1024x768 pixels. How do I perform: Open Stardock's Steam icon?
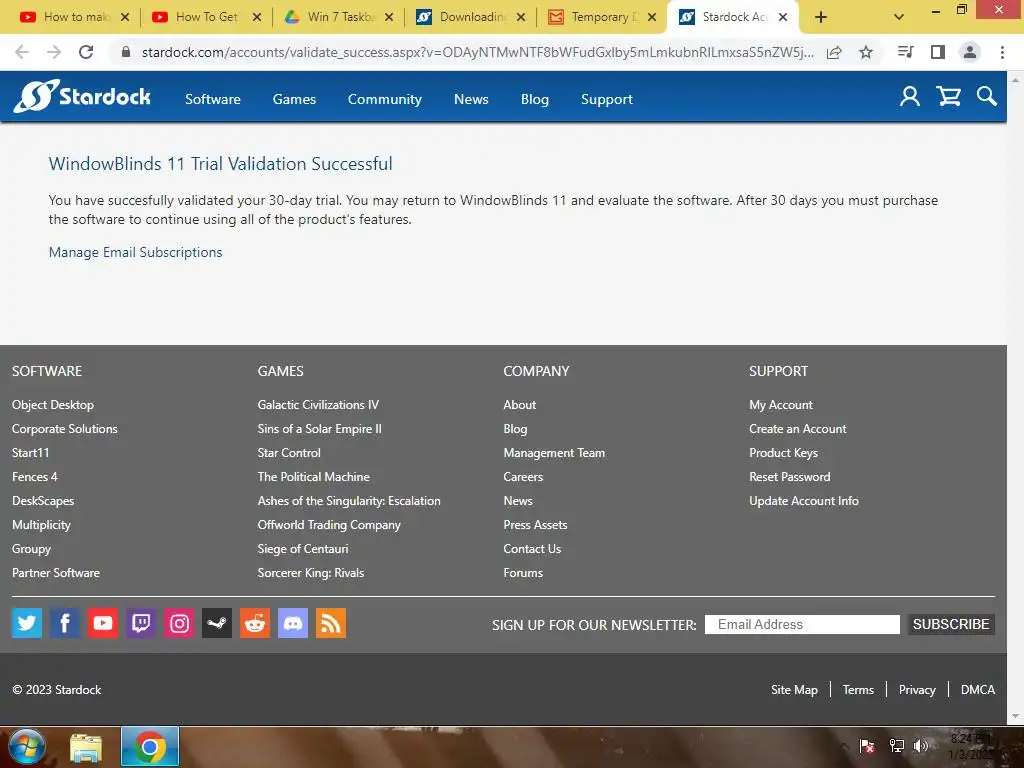[217, 623]
